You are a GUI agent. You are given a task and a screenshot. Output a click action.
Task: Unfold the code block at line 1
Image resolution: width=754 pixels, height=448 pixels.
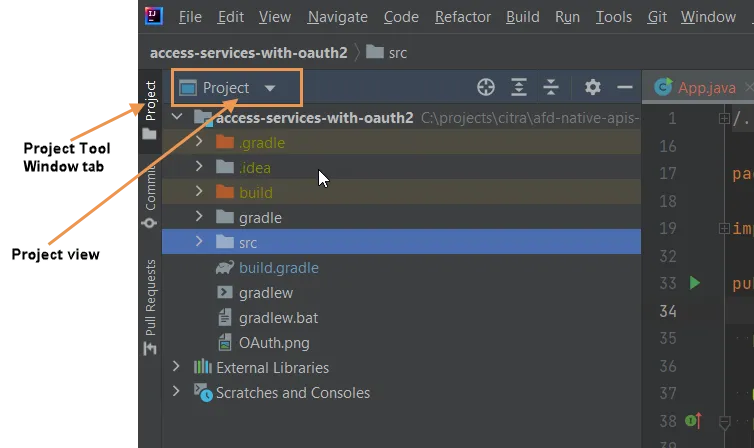(x=724, y=118)
